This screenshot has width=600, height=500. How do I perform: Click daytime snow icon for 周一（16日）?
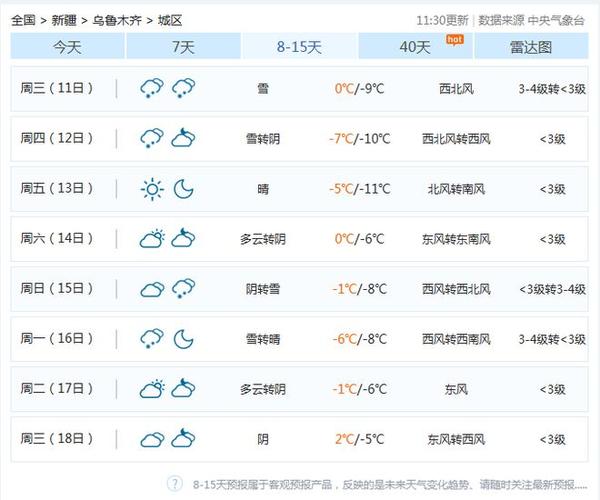[x=152, y=339]
